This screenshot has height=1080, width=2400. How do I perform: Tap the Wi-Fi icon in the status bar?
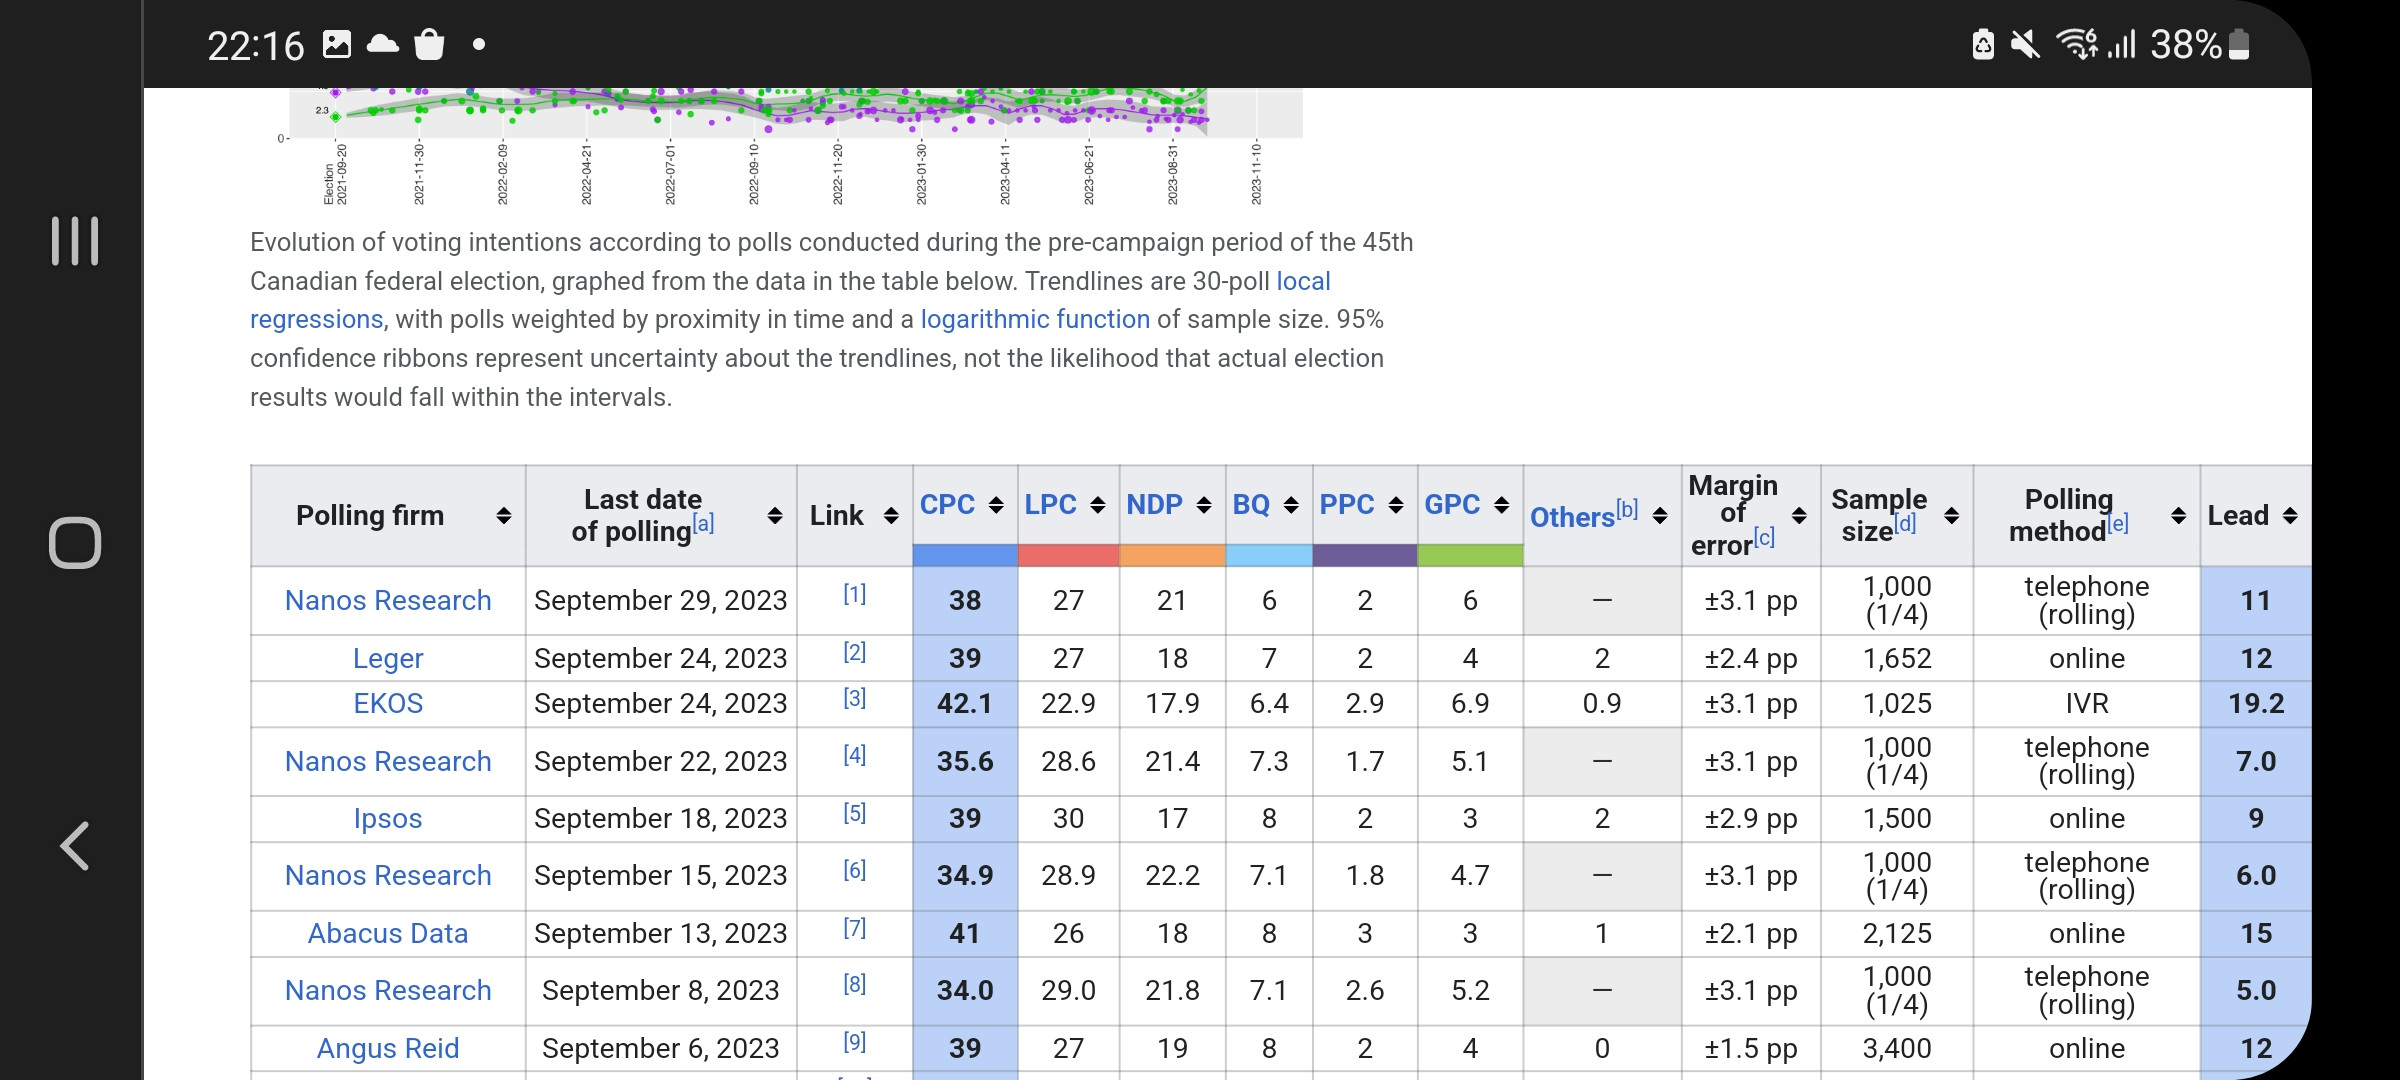click(2077, 44)
